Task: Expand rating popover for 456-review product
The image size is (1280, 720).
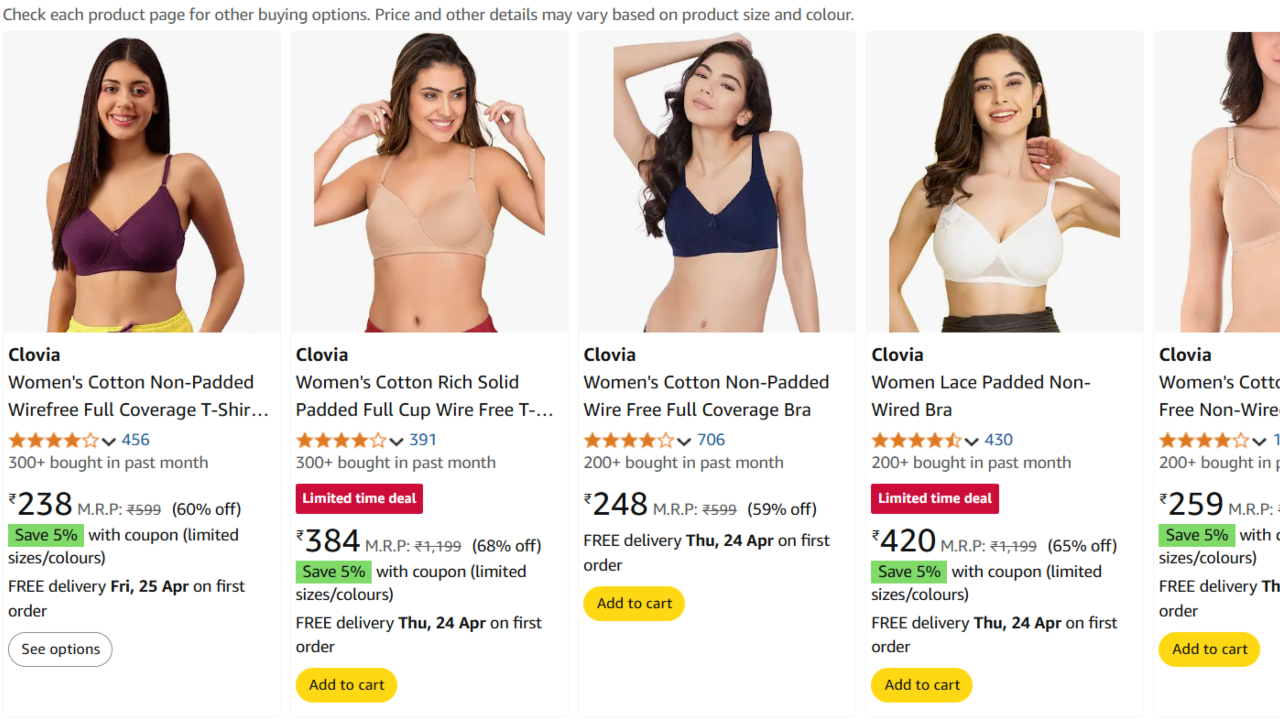Action: 109,441
